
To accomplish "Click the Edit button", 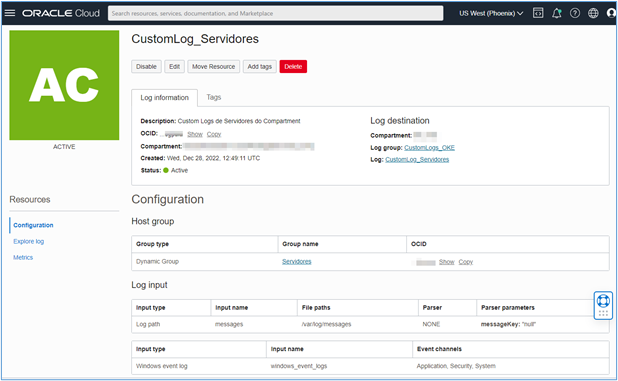I will coord(174,67).
